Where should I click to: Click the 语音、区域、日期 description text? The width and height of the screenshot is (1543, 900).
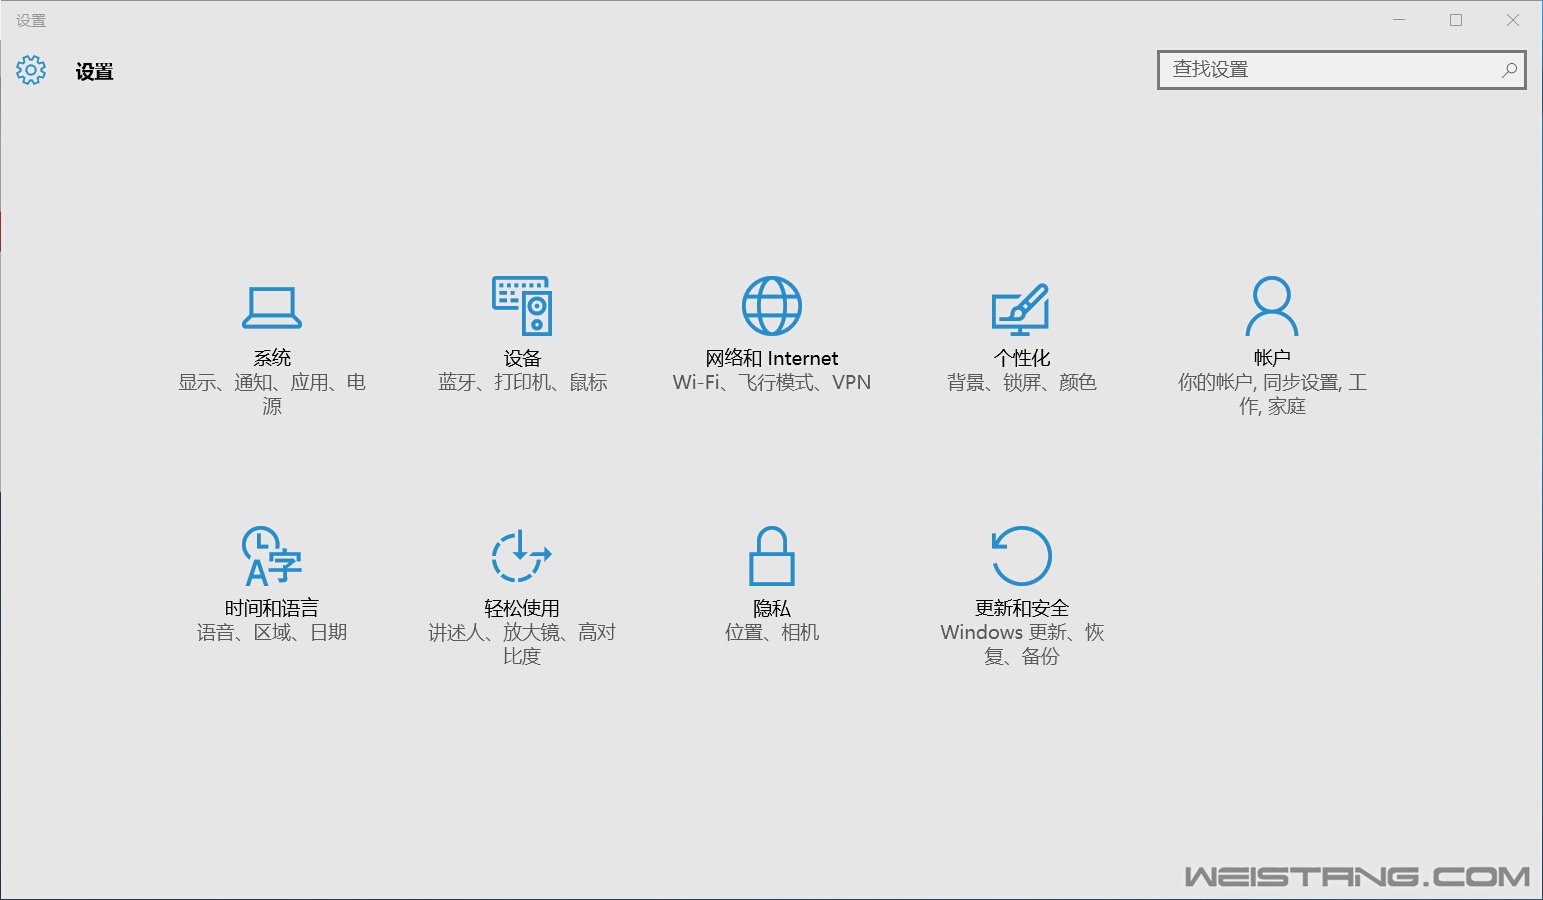[x=271, y=633]
